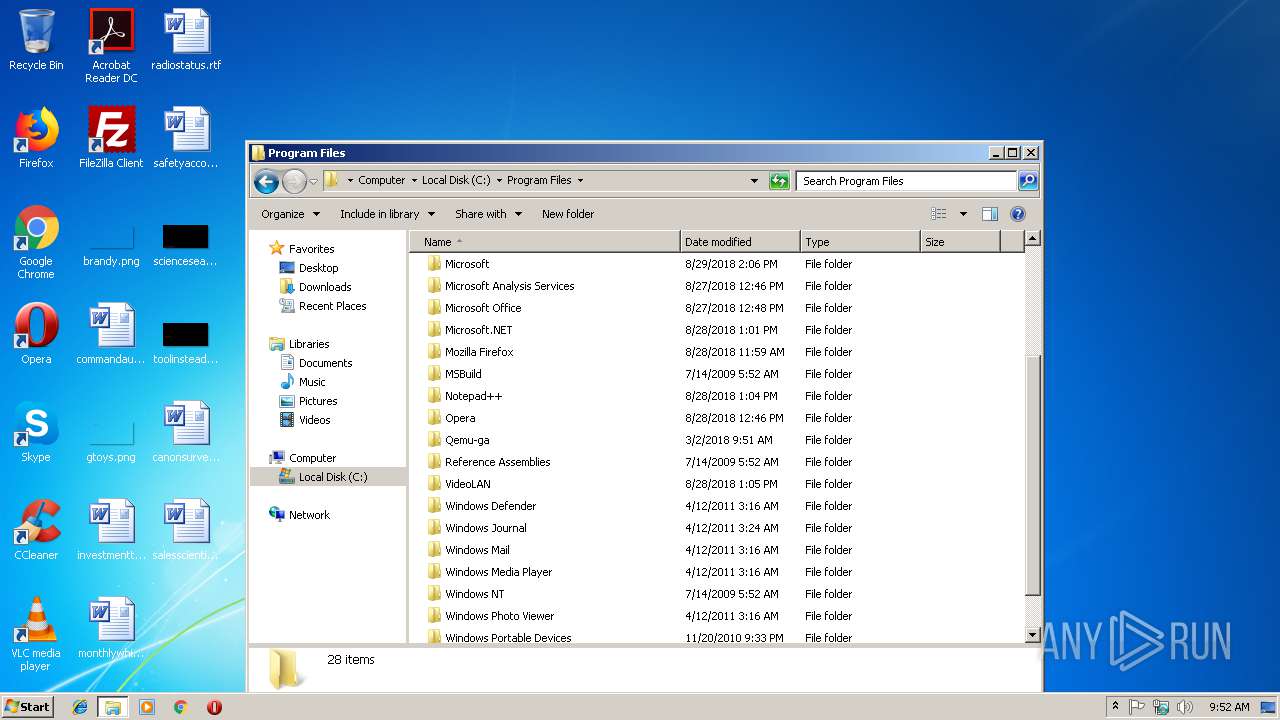Select the Notepad++ folder

click(473, 396)
